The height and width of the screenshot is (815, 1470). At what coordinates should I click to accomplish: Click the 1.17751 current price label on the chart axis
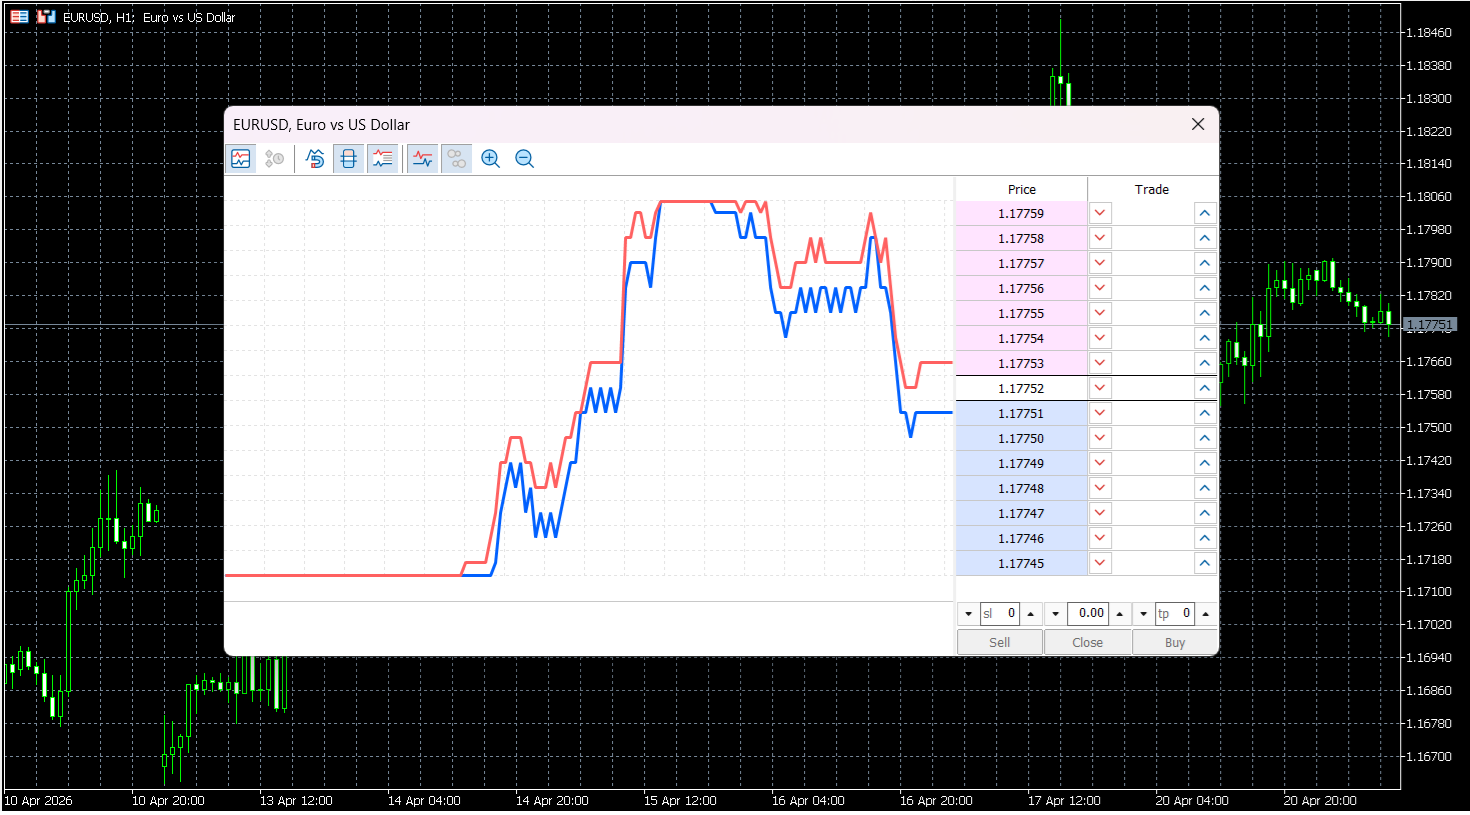tap(1430, 325)
